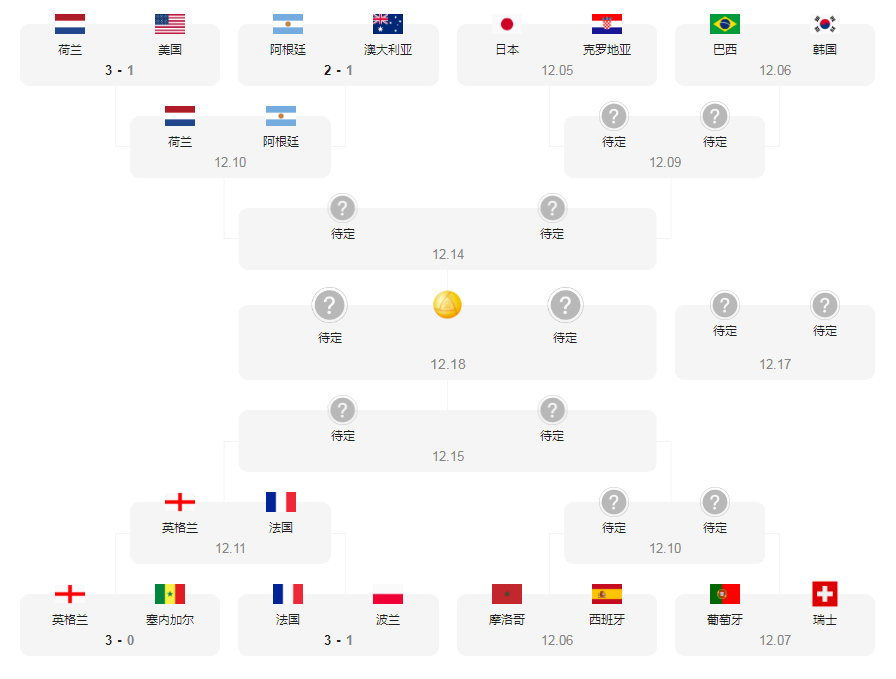Click the Senegal flag icon

[170, 594]
